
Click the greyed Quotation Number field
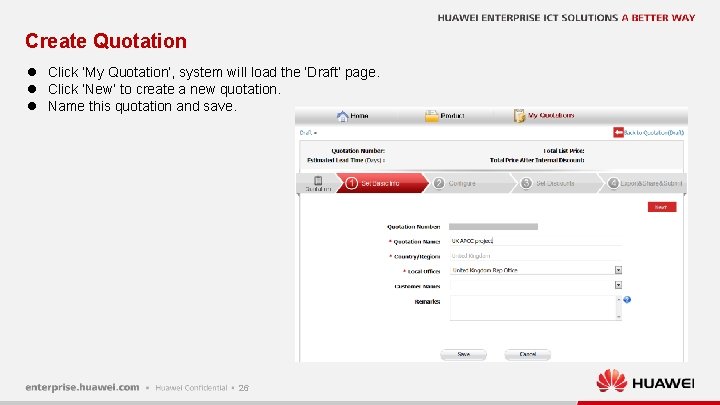(493, 226)
